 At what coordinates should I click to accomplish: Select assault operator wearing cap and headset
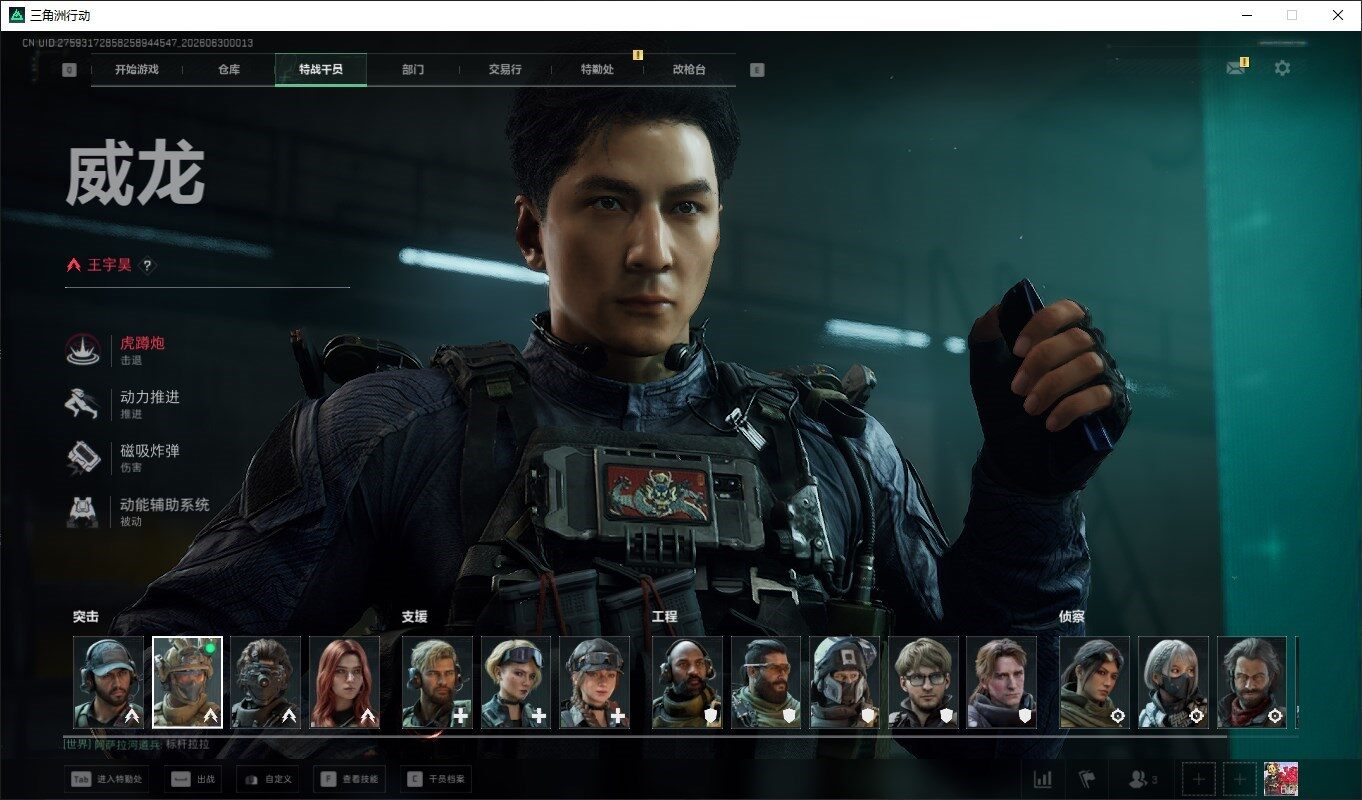[109, 682]
